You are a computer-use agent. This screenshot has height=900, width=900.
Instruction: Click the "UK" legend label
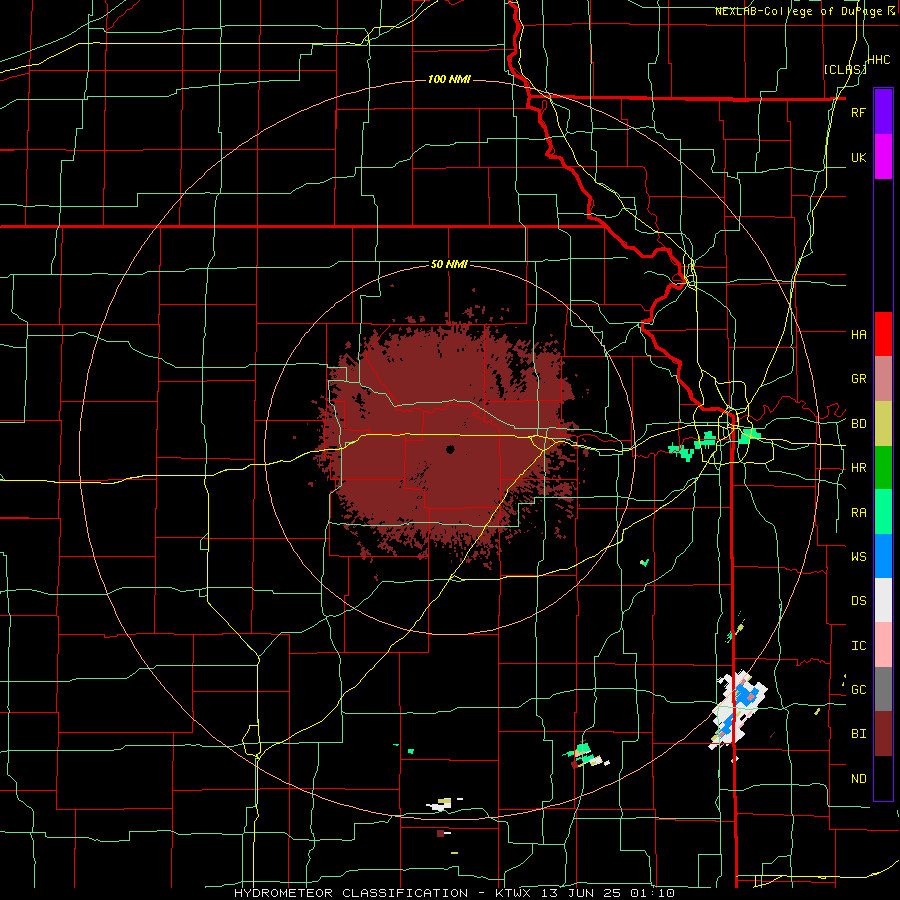pyautogui.click(x=858, y=157)
